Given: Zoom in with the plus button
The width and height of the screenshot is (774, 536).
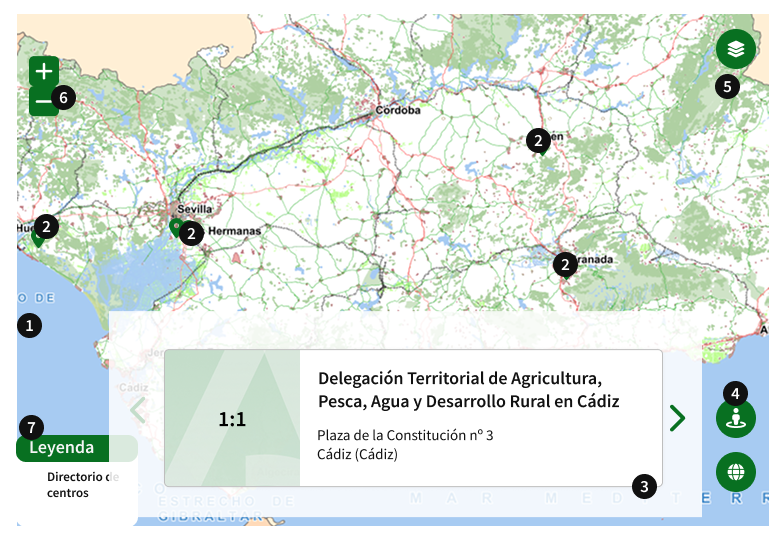Looking at the screenshot, I should click(x=44, y=71).
